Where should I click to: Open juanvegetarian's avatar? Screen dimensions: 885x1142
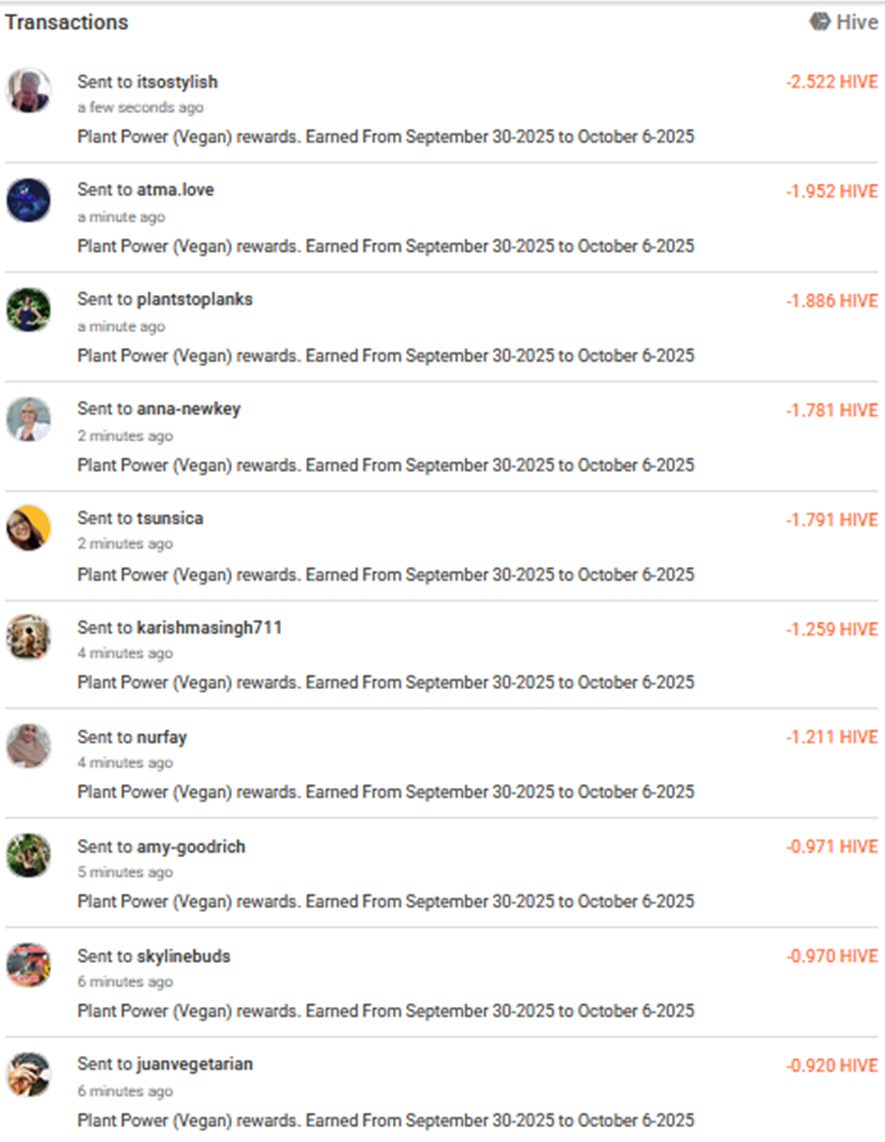28,1074
